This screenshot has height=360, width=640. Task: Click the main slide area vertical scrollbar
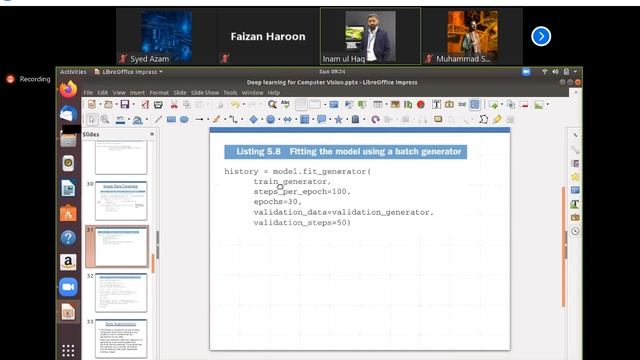(563, 246)
